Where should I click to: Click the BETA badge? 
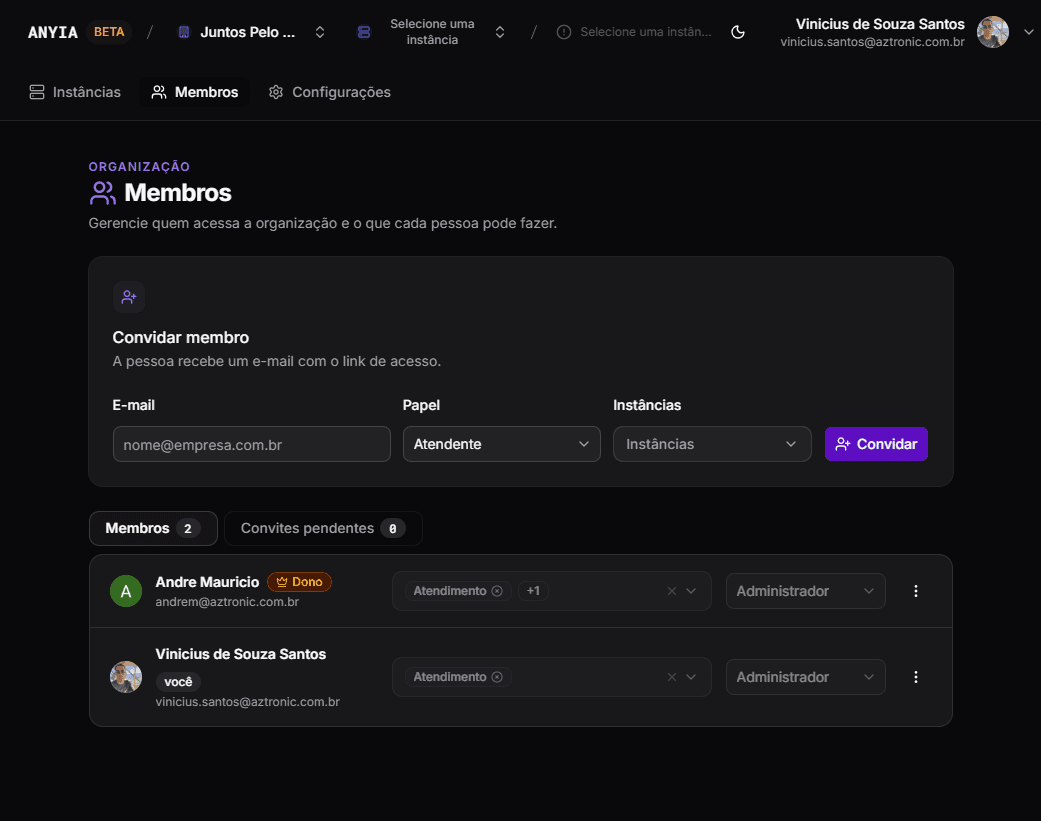coord(109,32)
